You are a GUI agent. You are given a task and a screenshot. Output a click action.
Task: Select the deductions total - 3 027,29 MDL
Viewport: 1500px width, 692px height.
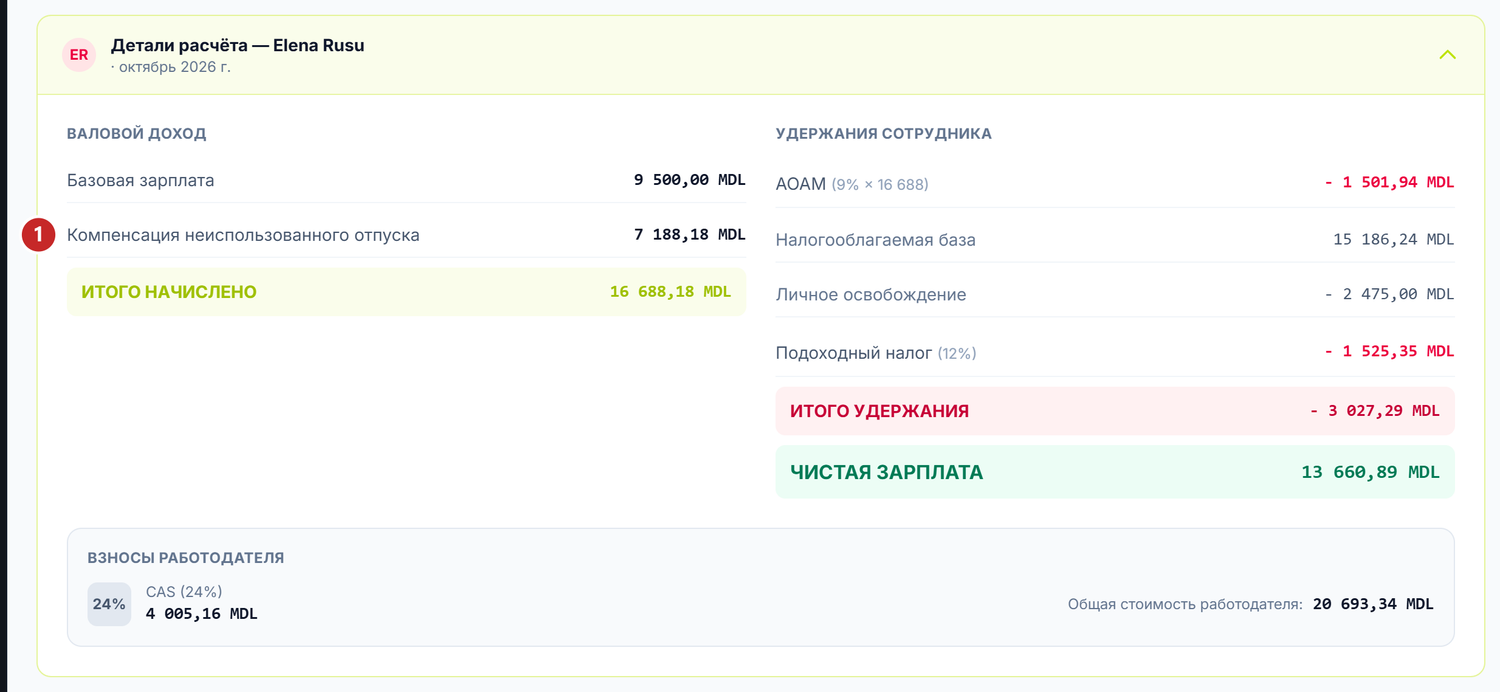point(1375,411)
